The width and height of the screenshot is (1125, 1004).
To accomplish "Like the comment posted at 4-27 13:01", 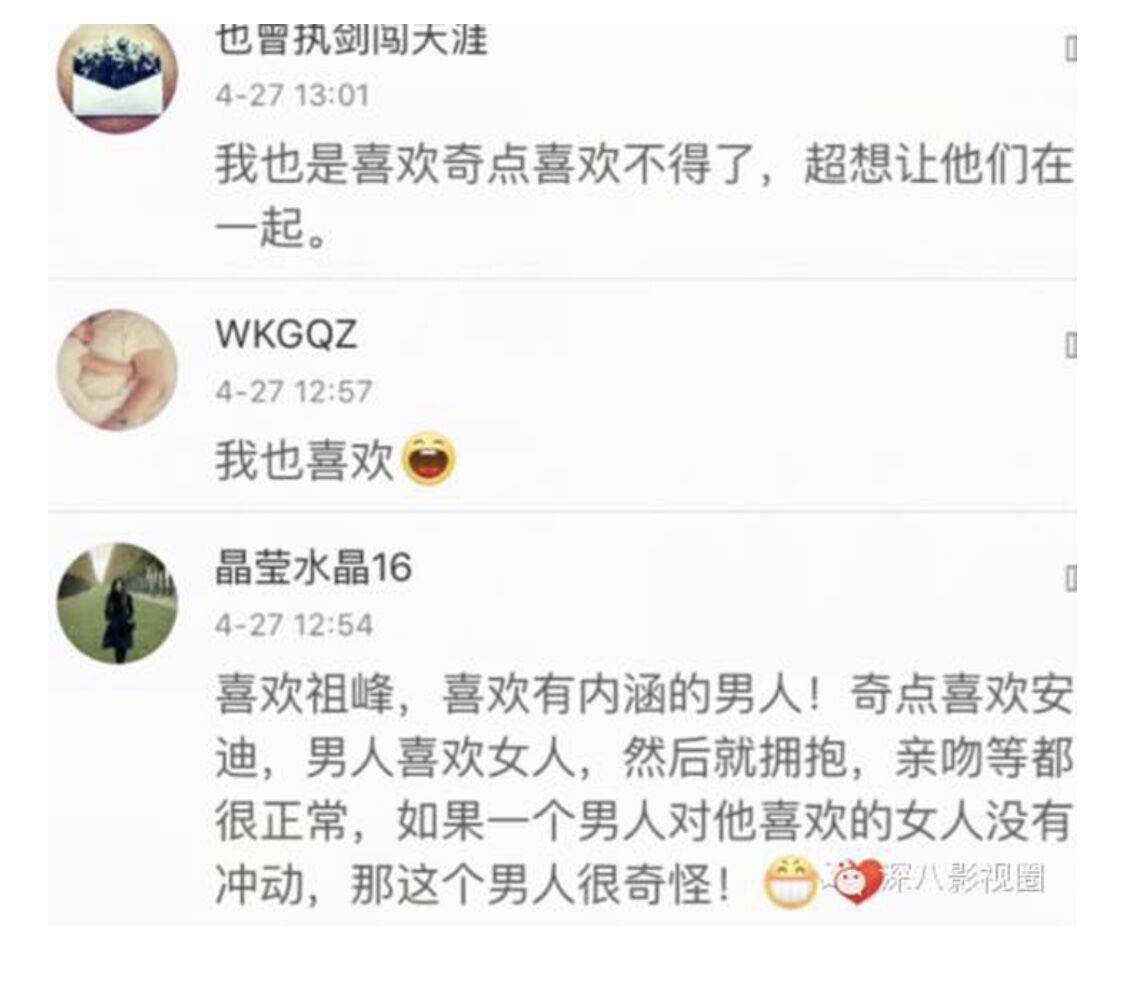I will [x=1070, y=49].
